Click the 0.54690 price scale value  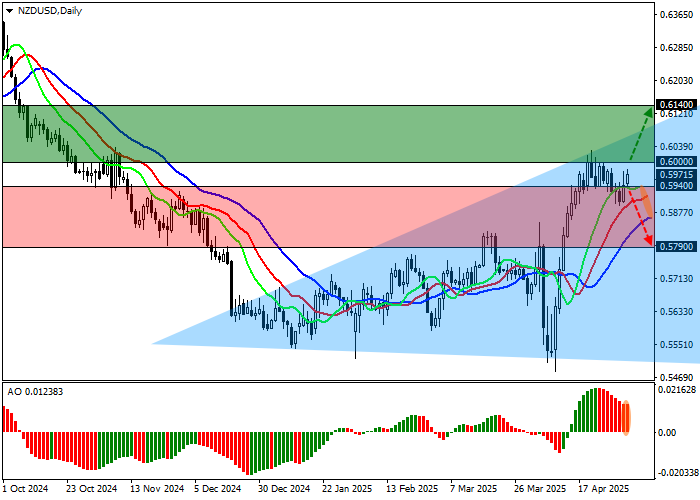[677, 378]
